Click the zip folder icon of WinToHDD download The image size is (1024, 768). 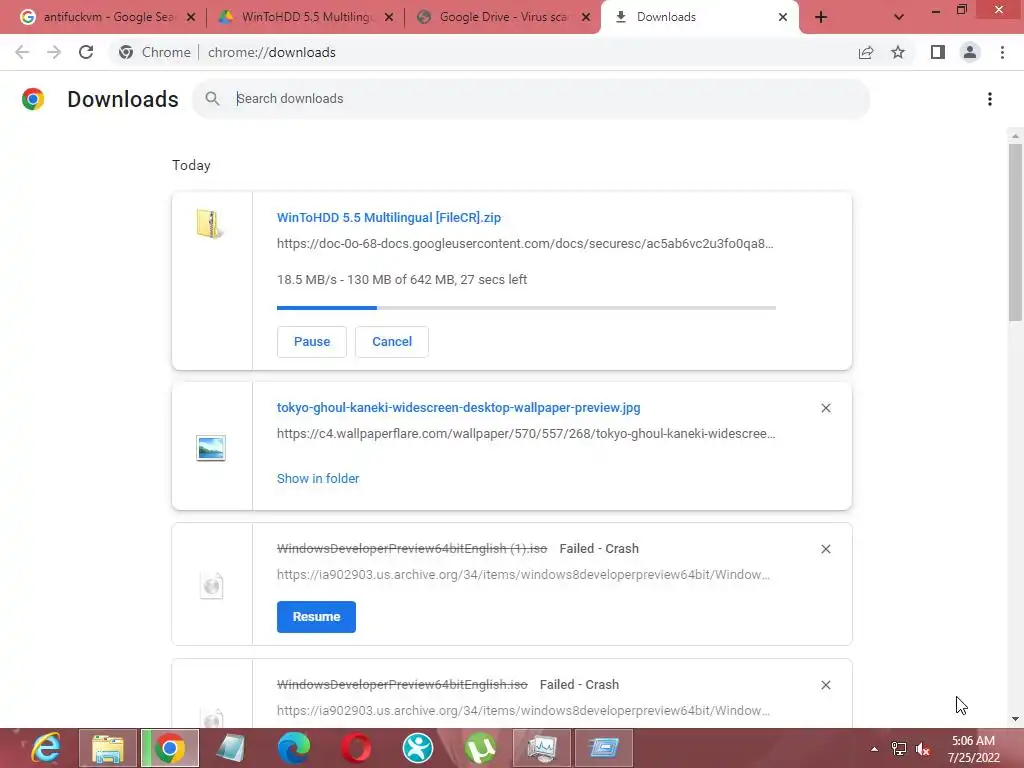210,224
